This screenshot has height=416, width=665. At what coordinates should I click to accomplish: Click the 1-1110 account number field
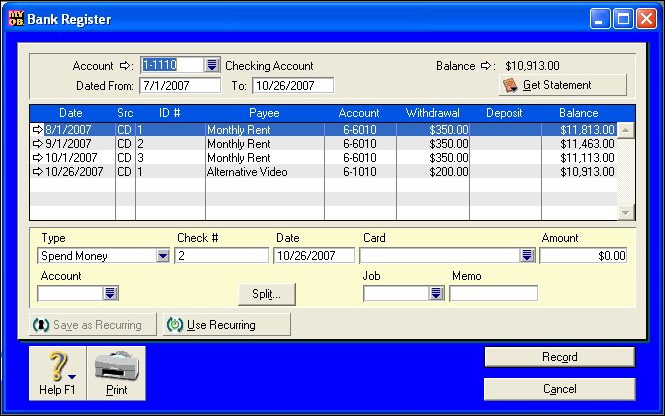point(172,65)
